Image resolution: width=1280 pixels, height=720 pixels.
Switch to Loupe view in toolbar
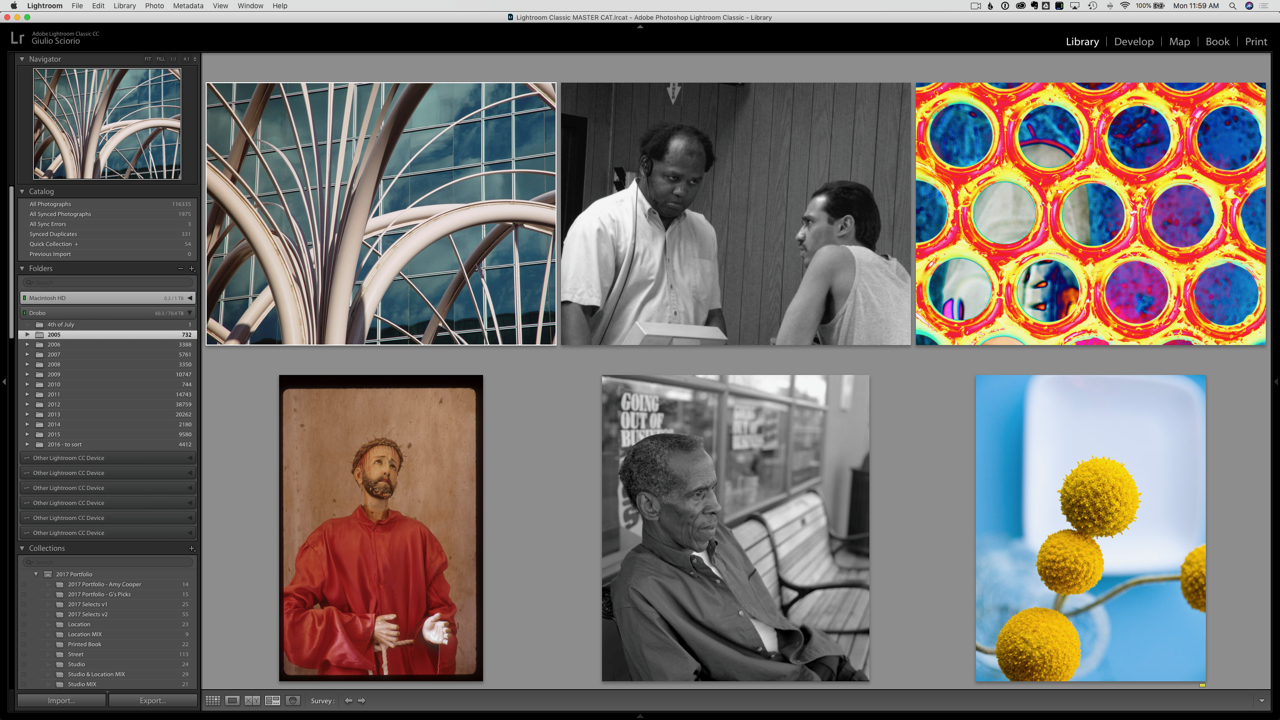point(232,701)
